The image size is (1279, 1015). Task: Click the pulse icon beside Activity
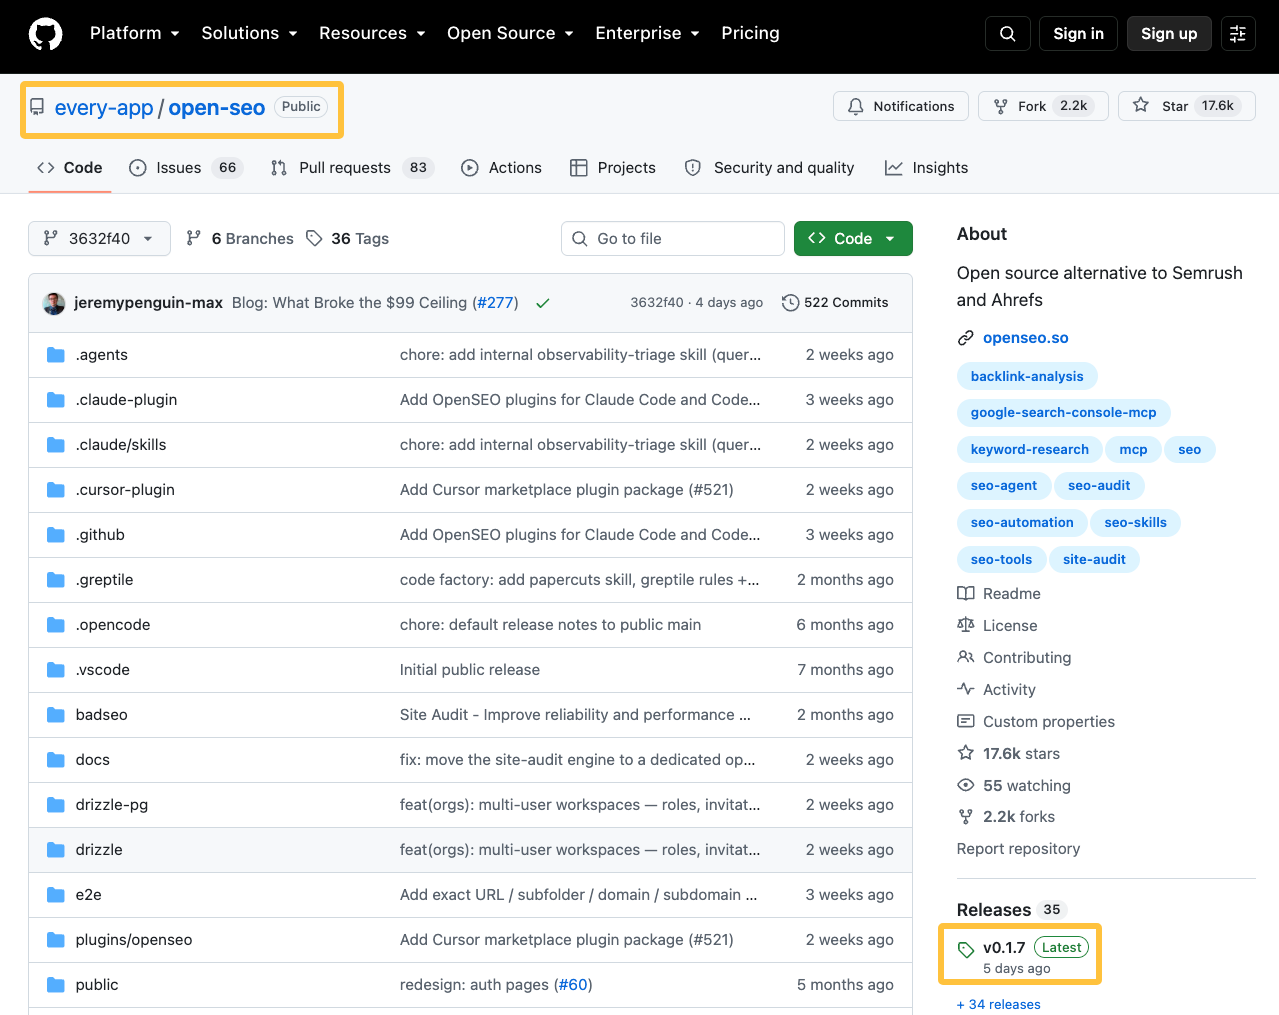point(965,689)
